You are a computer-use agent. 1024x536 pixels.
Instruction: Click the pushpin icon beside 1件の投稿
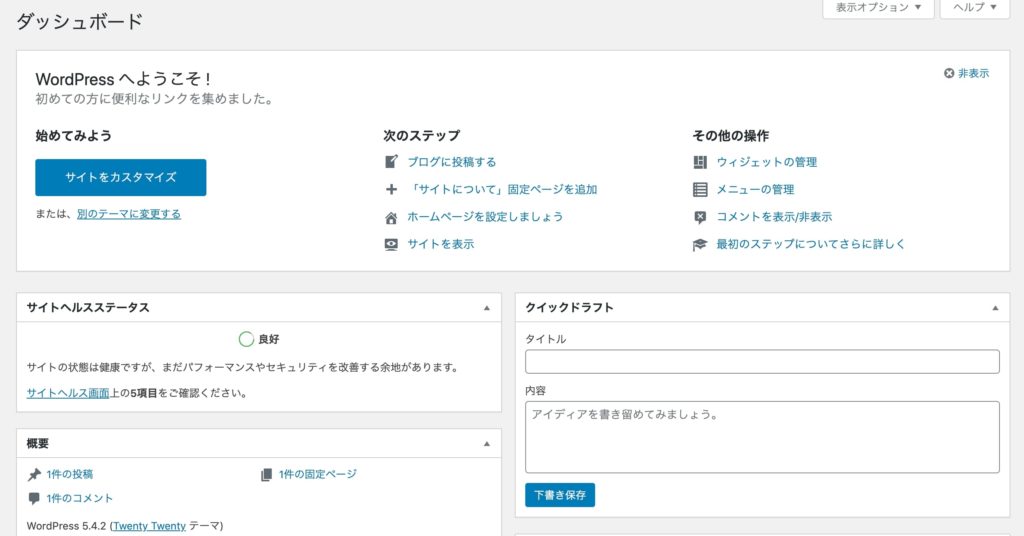coord(34,474)
